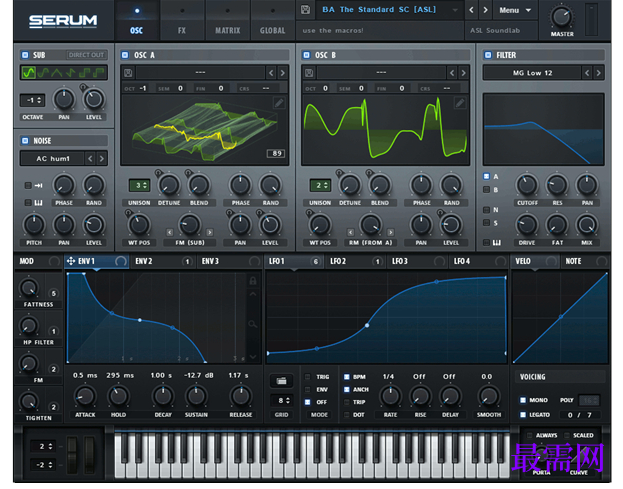This screenshot has height=489, width=623.
Task: Switch to the FX tab
Action: click(182, 21)
